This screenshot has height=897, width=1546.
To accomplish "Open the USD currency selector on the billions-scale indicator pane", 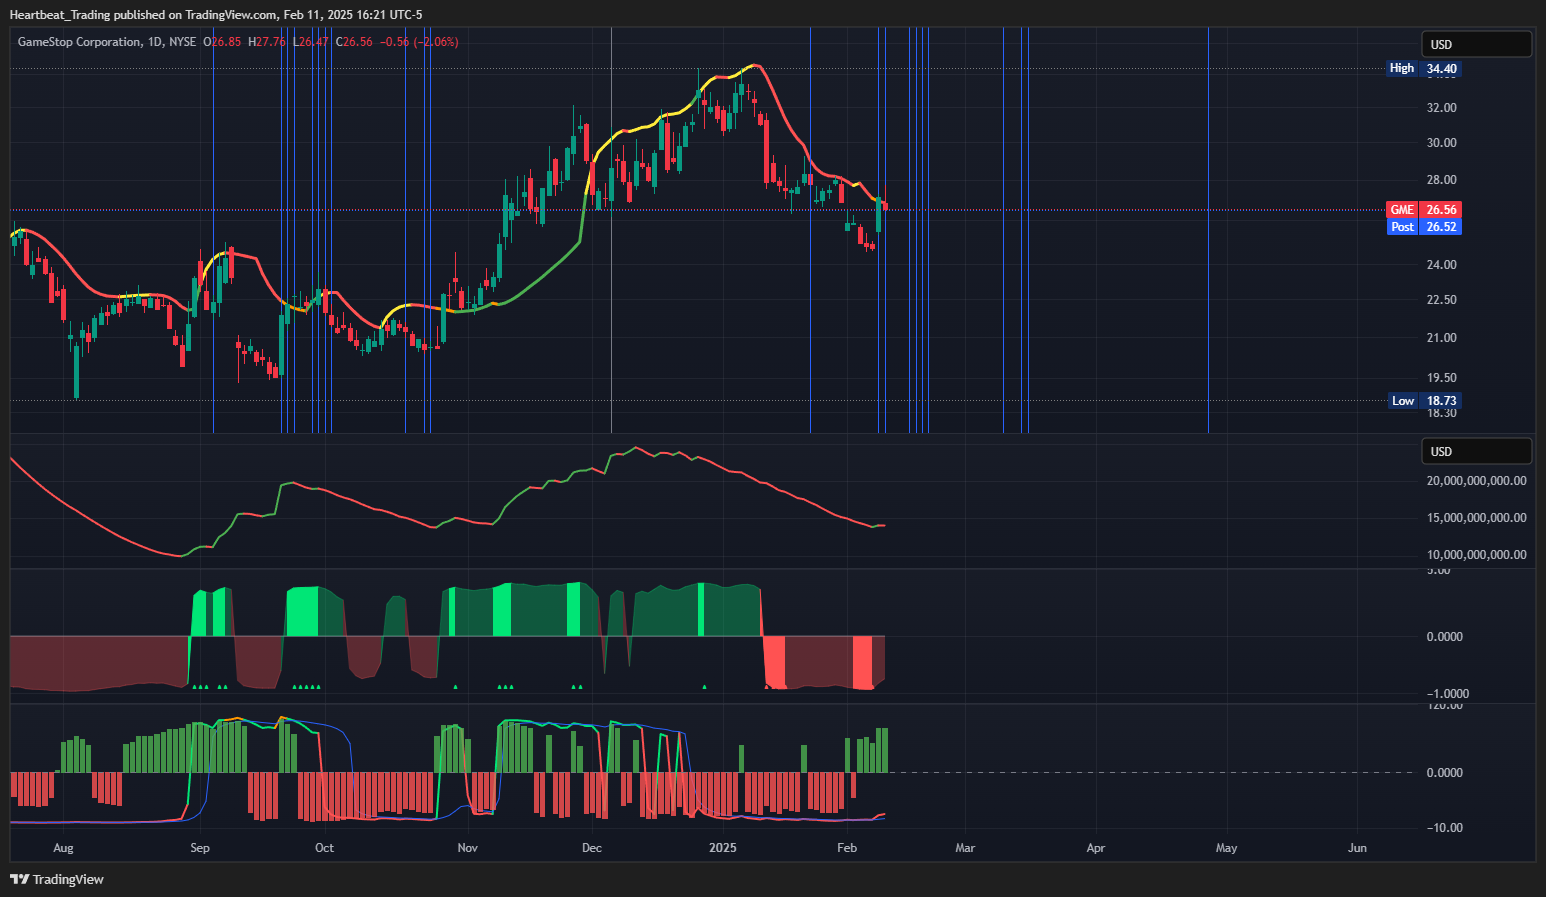I will (x=1476, y=451).
